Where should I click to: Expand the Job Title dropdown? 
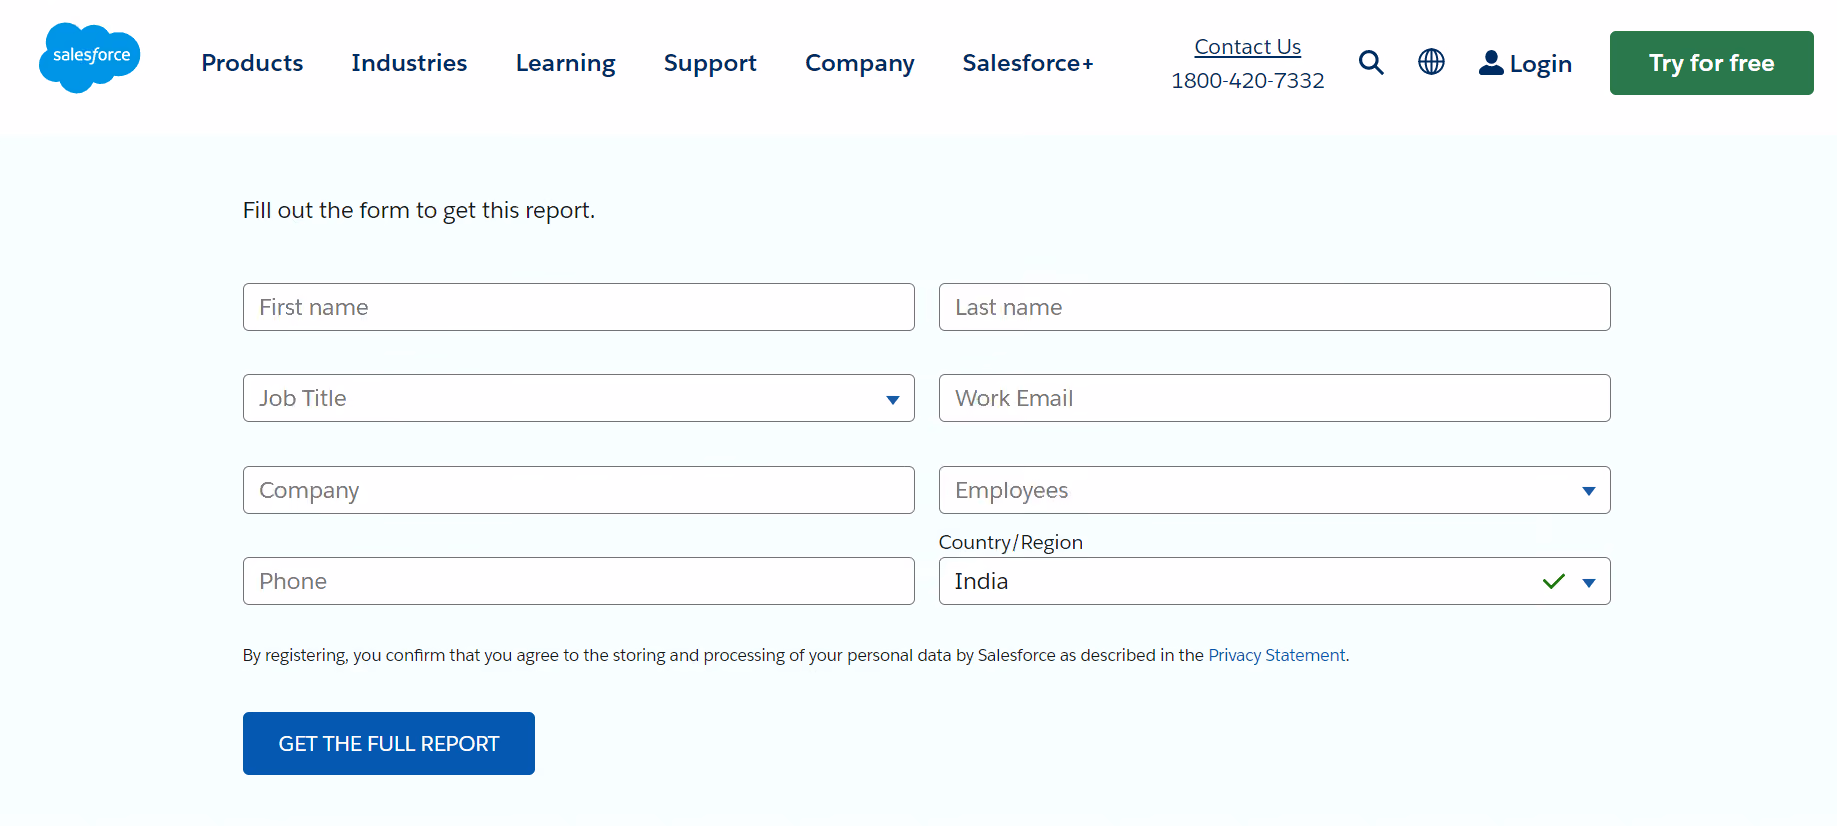(578, 398)
